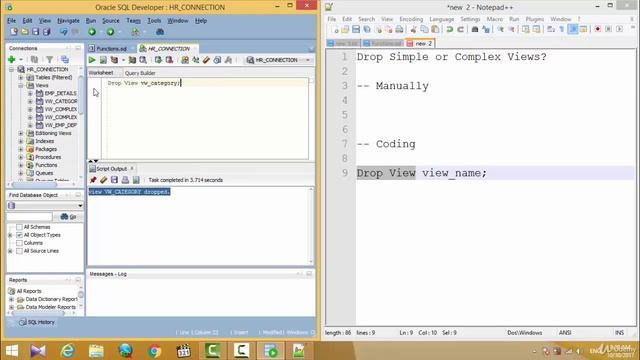Expand the Indexes node
The image size is (640, 360).
pos(21,141)
